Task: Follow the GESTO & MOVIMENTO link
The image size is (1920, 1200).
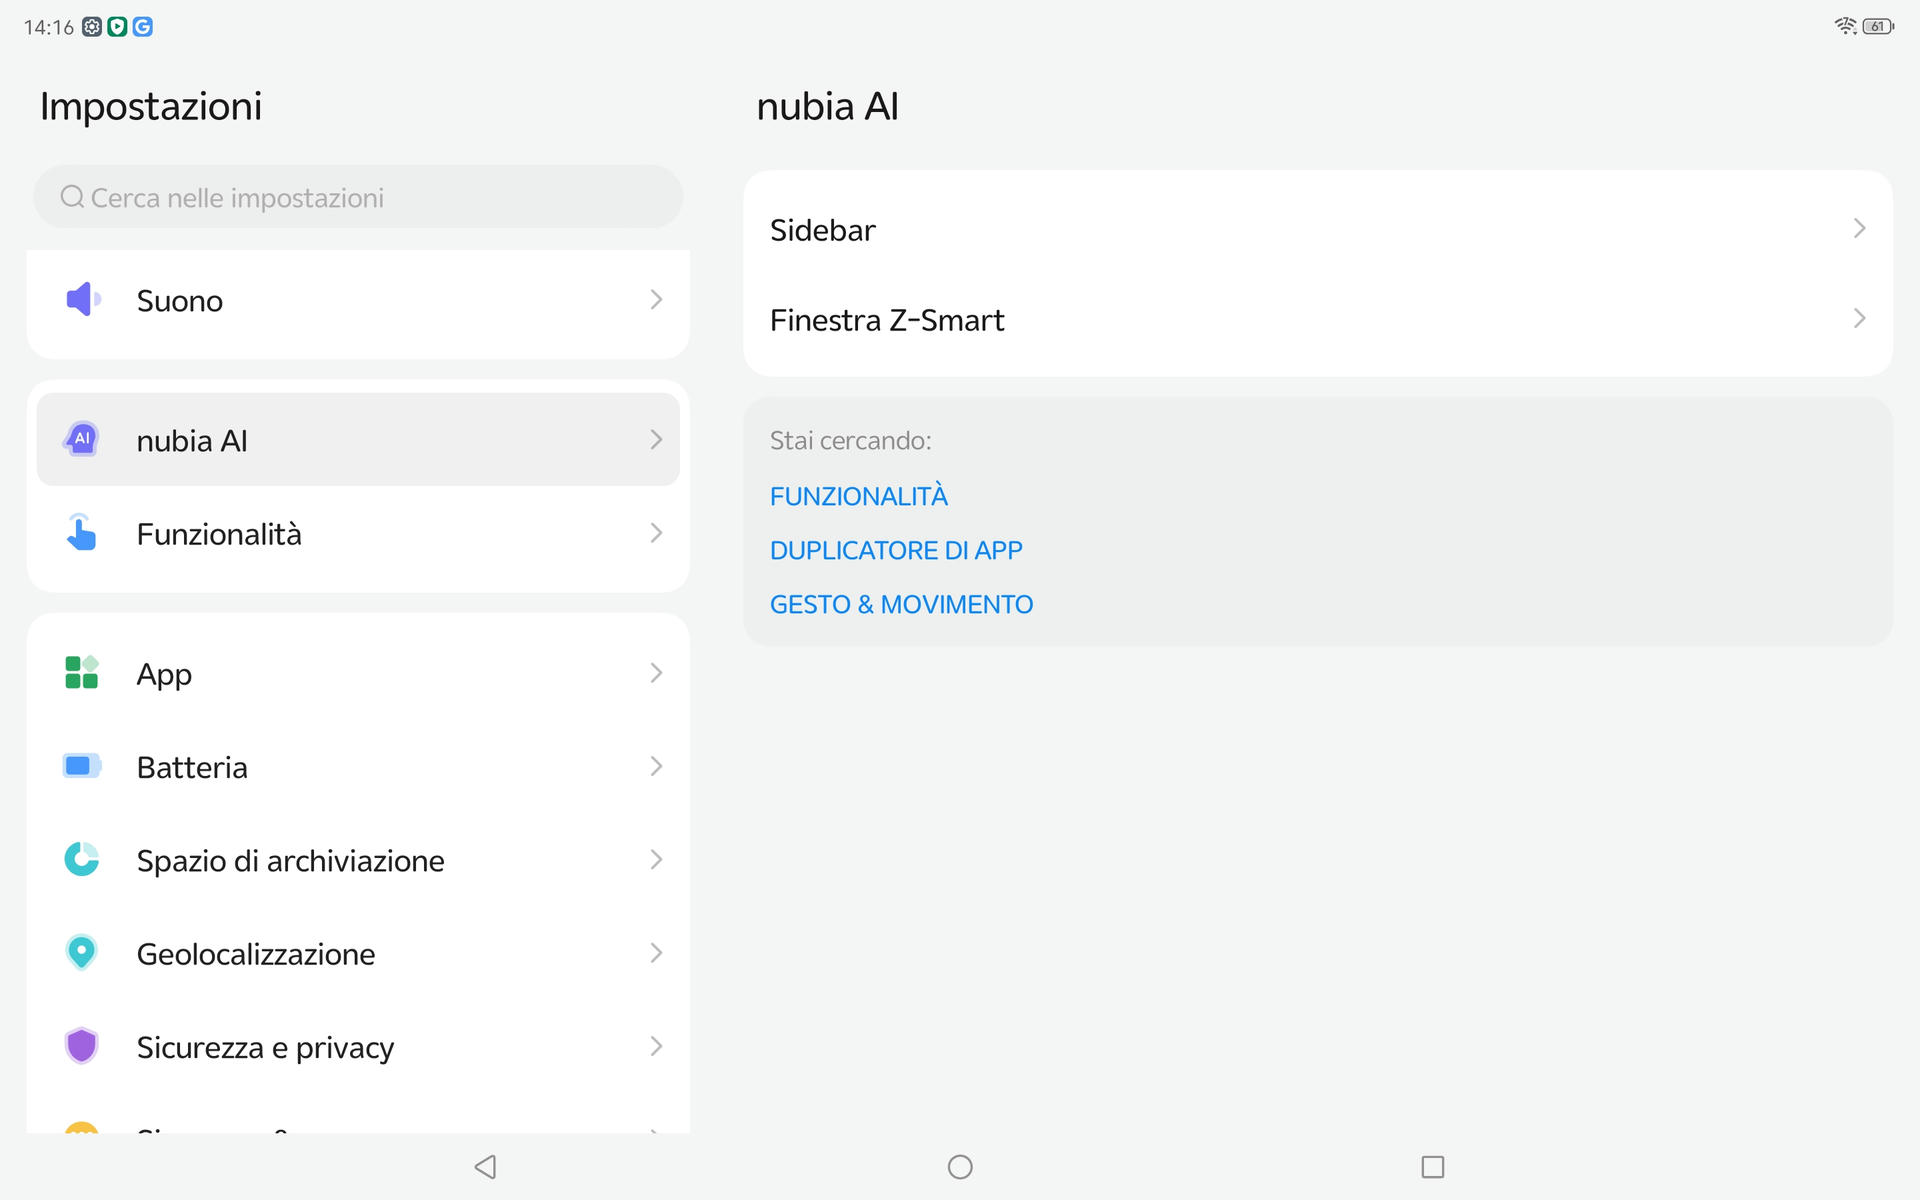Action: [901, 604]
